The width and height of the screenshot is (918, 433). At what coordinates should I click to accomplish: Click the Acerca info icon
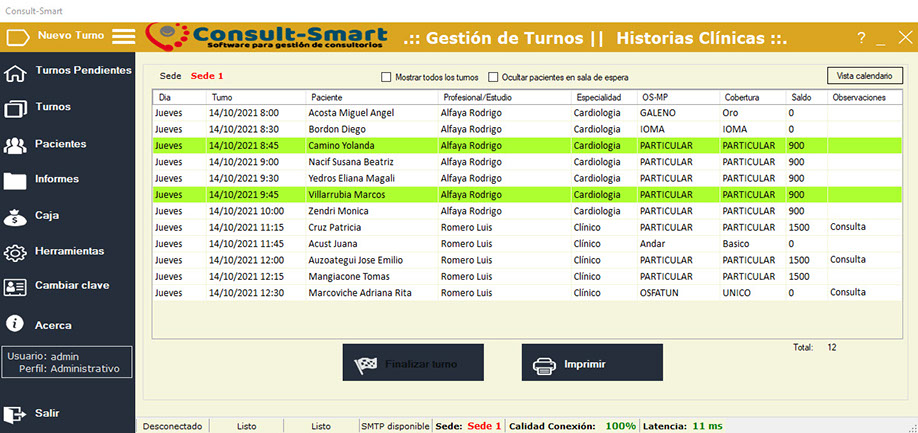click(15, 324)
